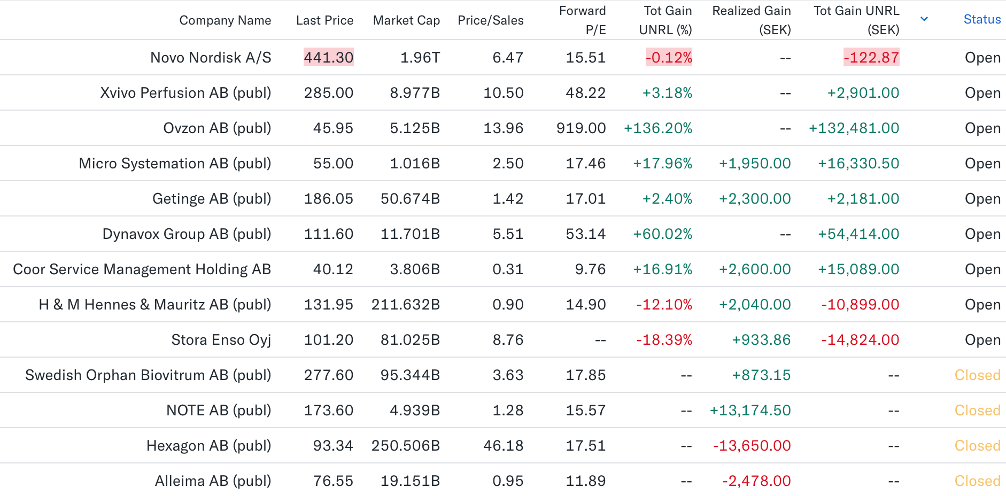
Task: Select Micro Systemation AB (publ) name
Action: 175,163
